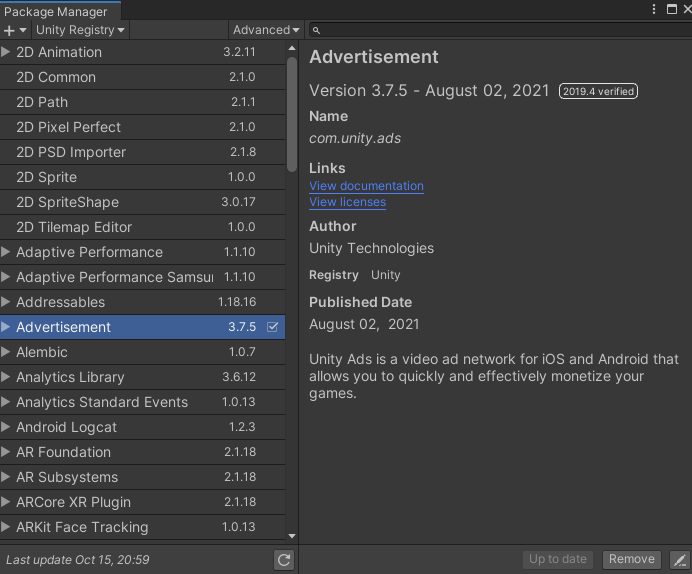This screenshot has width=692, height=574.
Task: Expand the Addressables package arrow
Action: point(5,302)
